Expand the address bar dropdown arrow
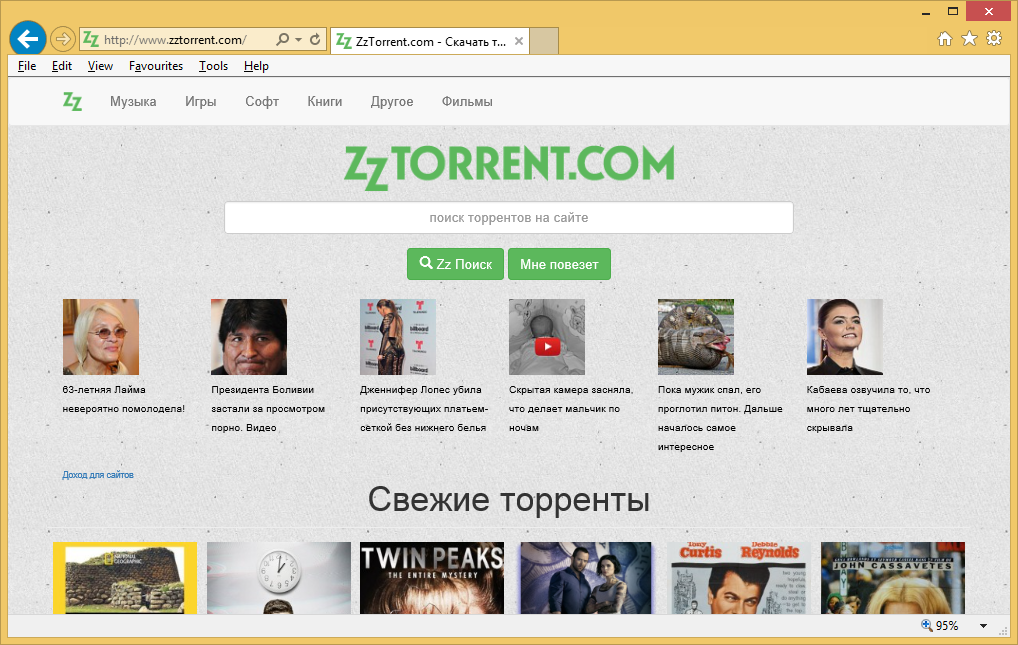This screenshot has height=645, width=1018. point(299,40)
